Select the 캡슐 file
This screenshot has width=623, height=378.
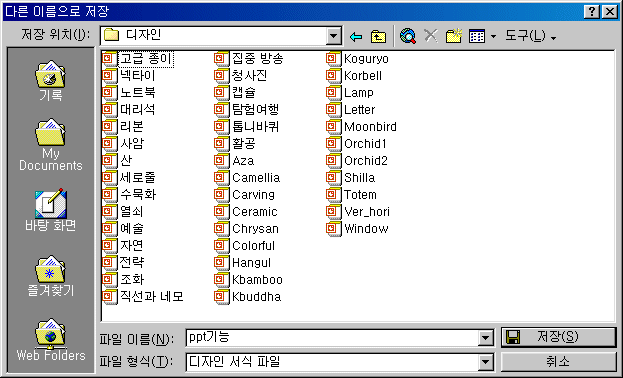(235, 93)
